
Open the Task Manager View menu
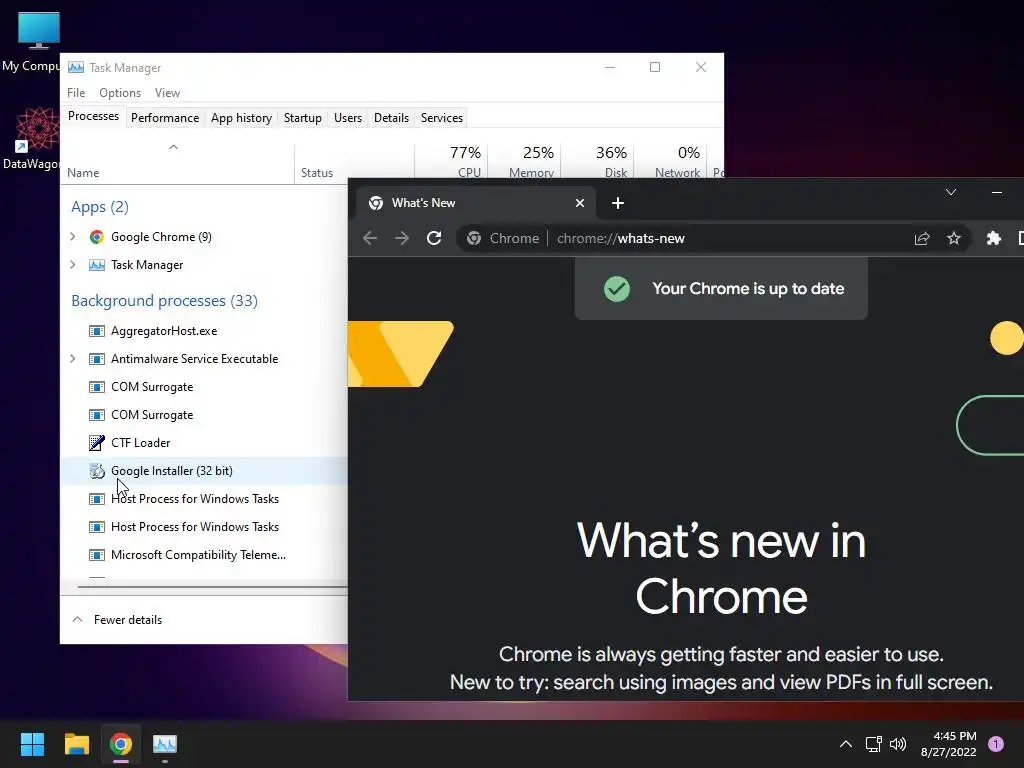click(167, 93)
